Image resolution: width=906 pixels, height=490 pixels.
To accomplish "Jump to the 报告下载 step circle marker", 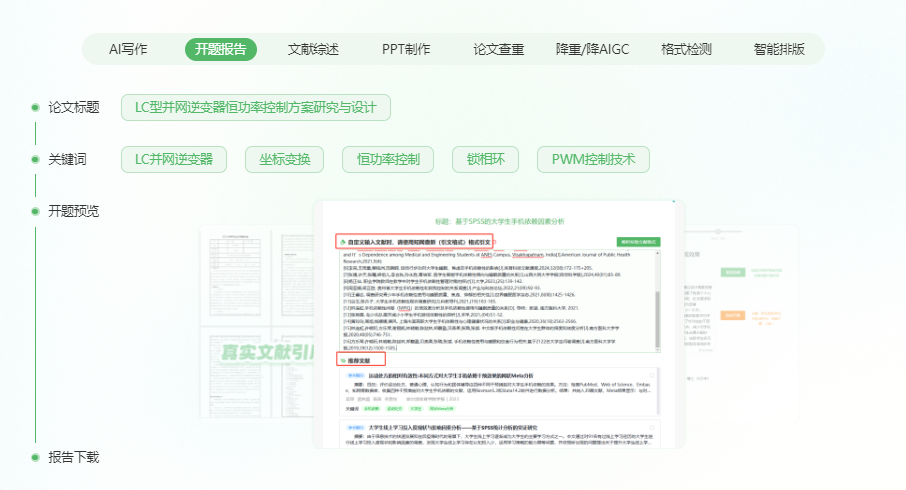I will tap(33, 457).
